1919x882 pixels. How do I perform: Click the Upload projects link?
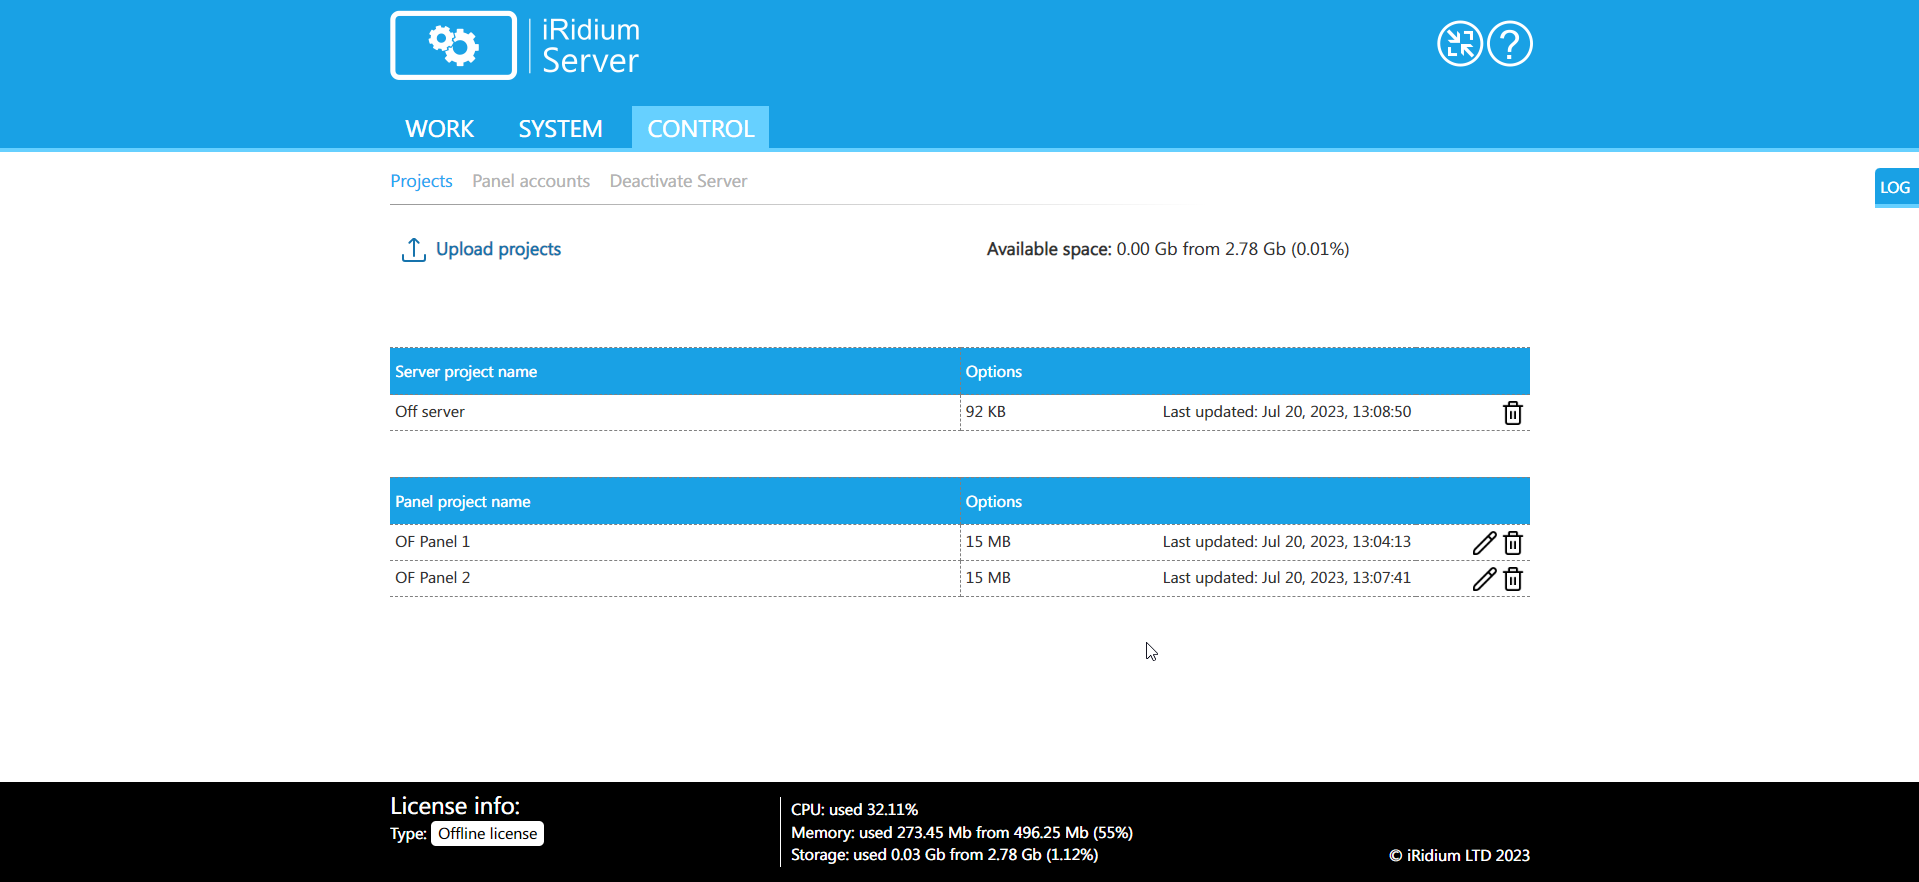pos(498,249)
